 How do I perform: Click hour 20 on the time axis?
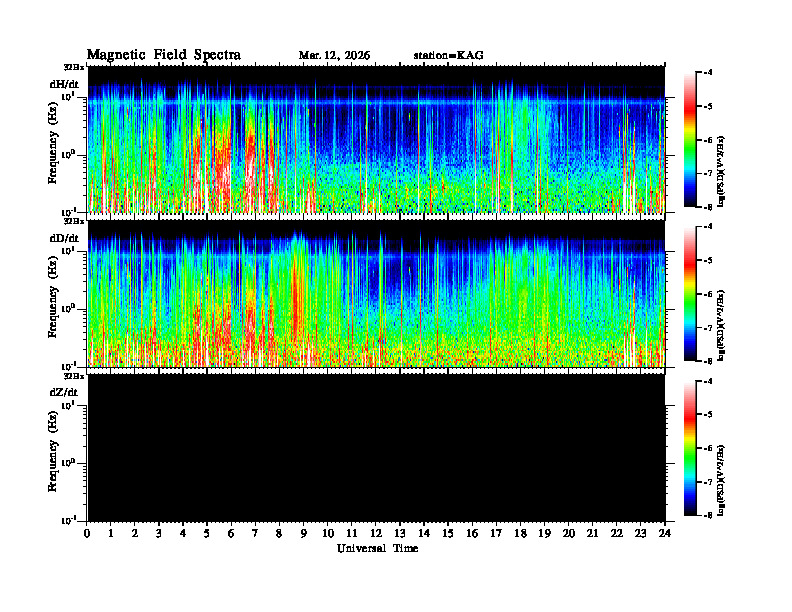point(569,533)
